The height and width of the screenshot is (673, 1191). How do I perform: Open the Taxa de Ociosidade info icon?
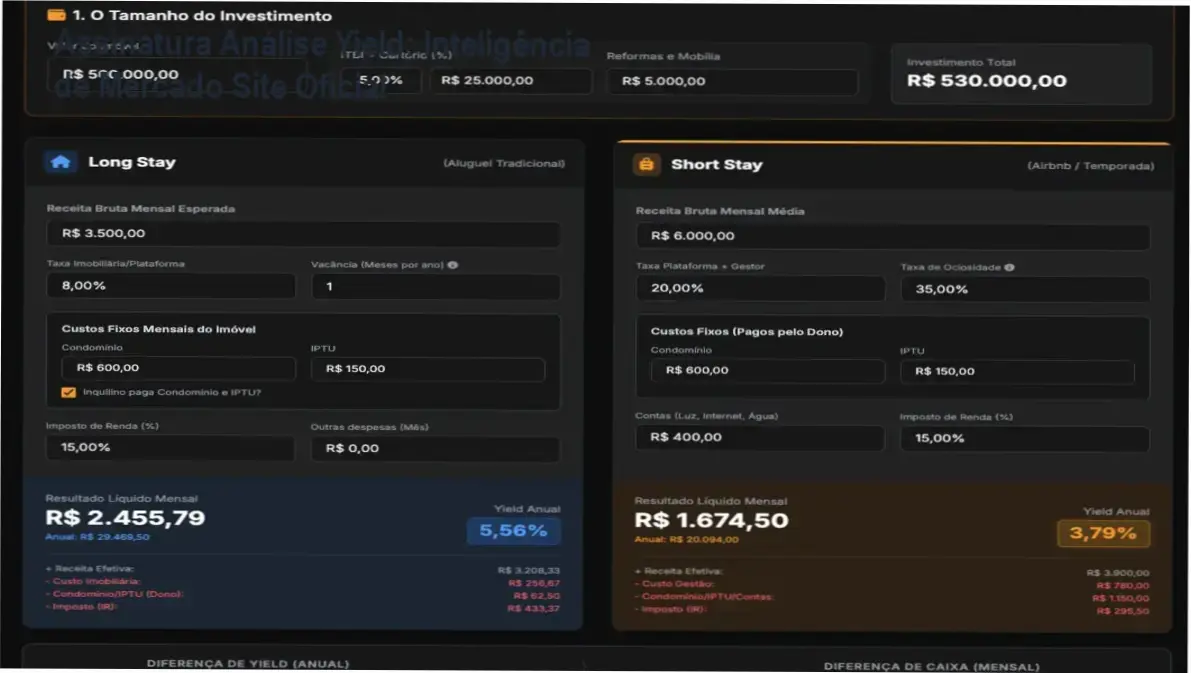click(1009, 267)
